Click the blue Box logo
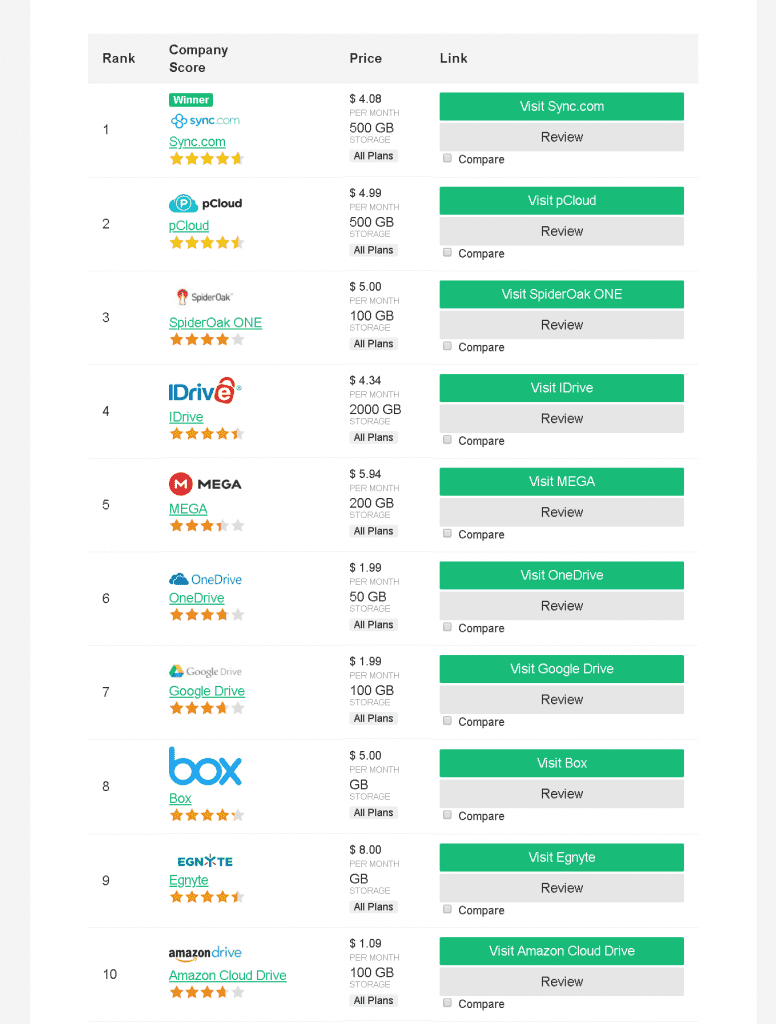Viewport: 776px width, 1024px height. coord(205,767)
